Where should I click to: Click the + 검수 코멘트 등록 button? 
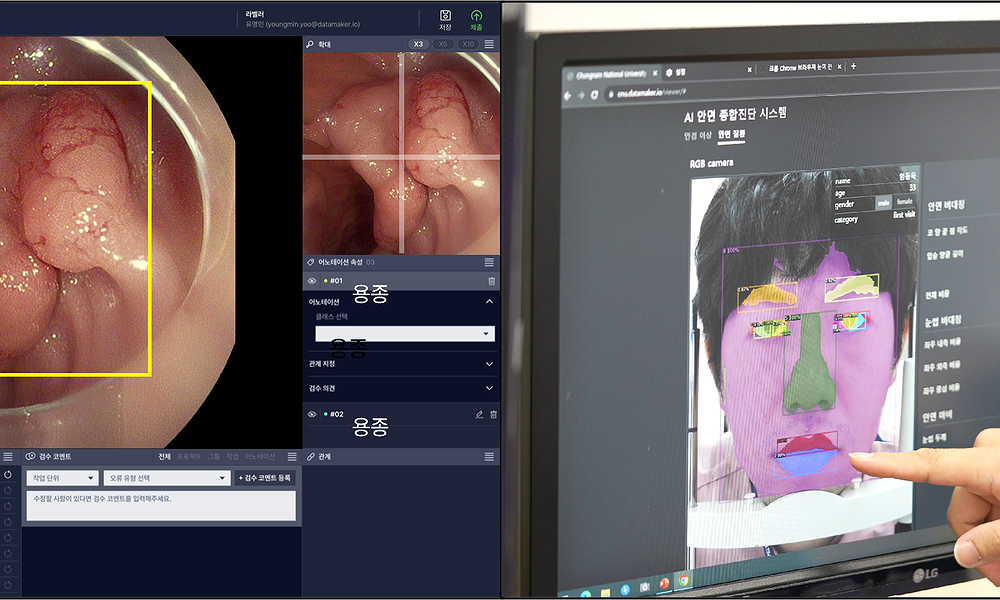[265, 478]
